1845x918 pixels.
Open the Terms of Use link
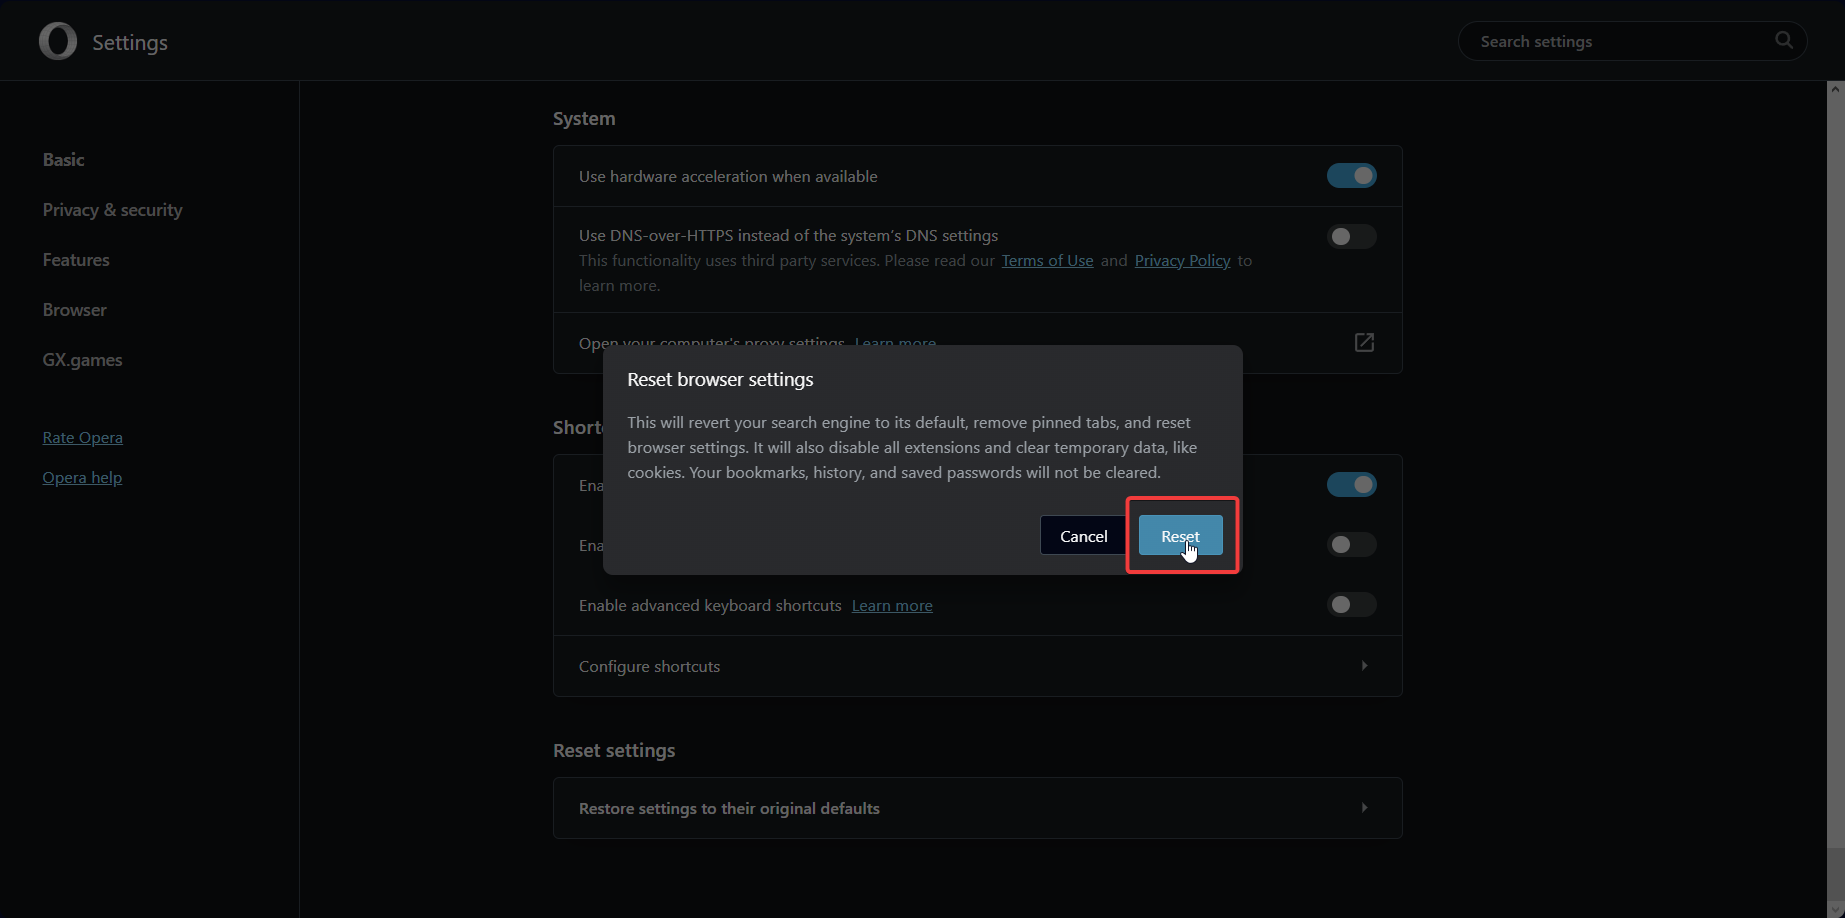(1047, 261)
